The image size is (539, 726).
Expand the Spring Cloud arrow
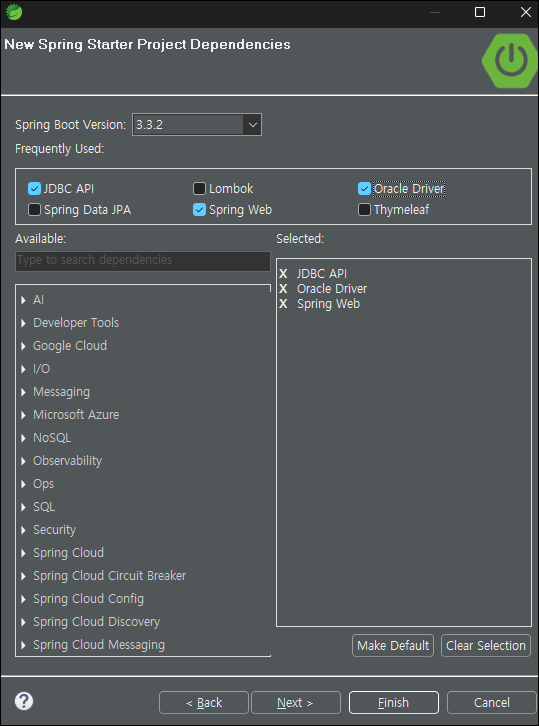23,553
